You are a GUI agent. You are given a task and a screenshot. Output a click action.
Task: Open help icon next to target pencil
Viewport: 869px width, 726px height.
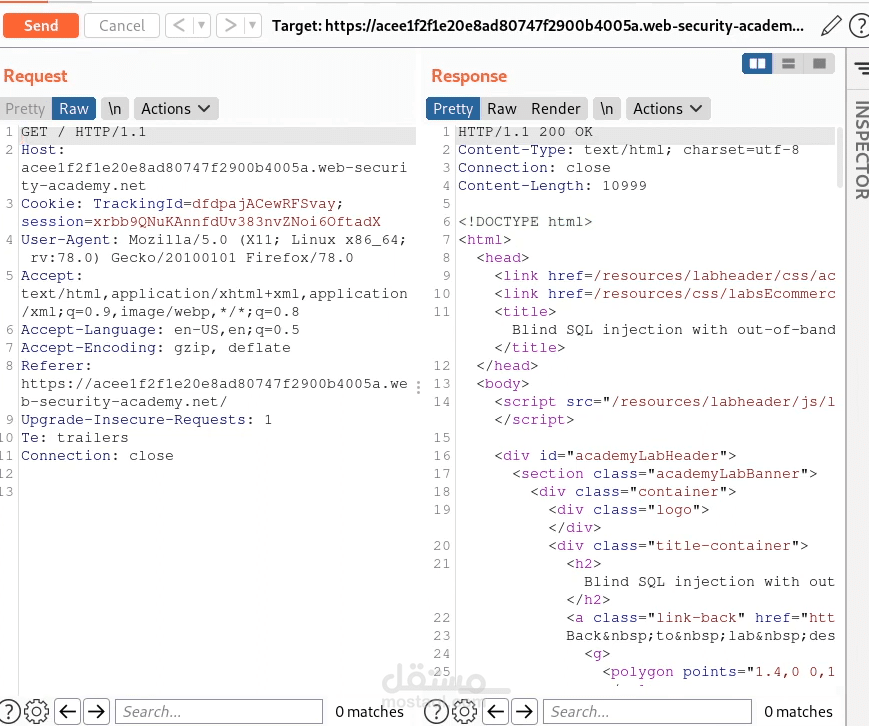point(860,25)
